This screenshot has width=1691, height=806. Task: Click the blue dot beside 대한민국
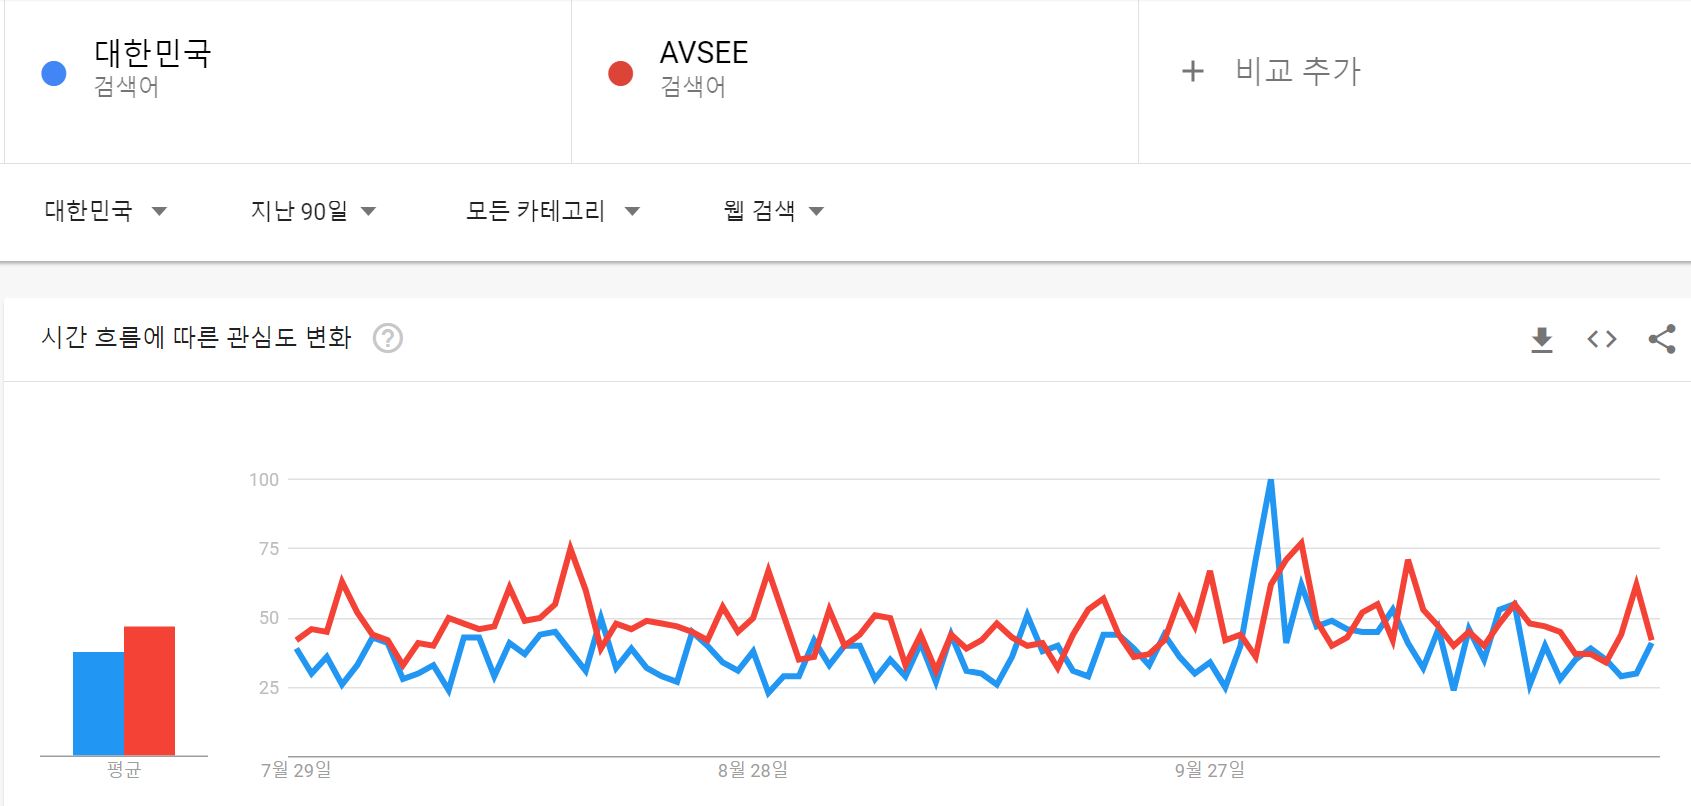(x=54, y=73)
